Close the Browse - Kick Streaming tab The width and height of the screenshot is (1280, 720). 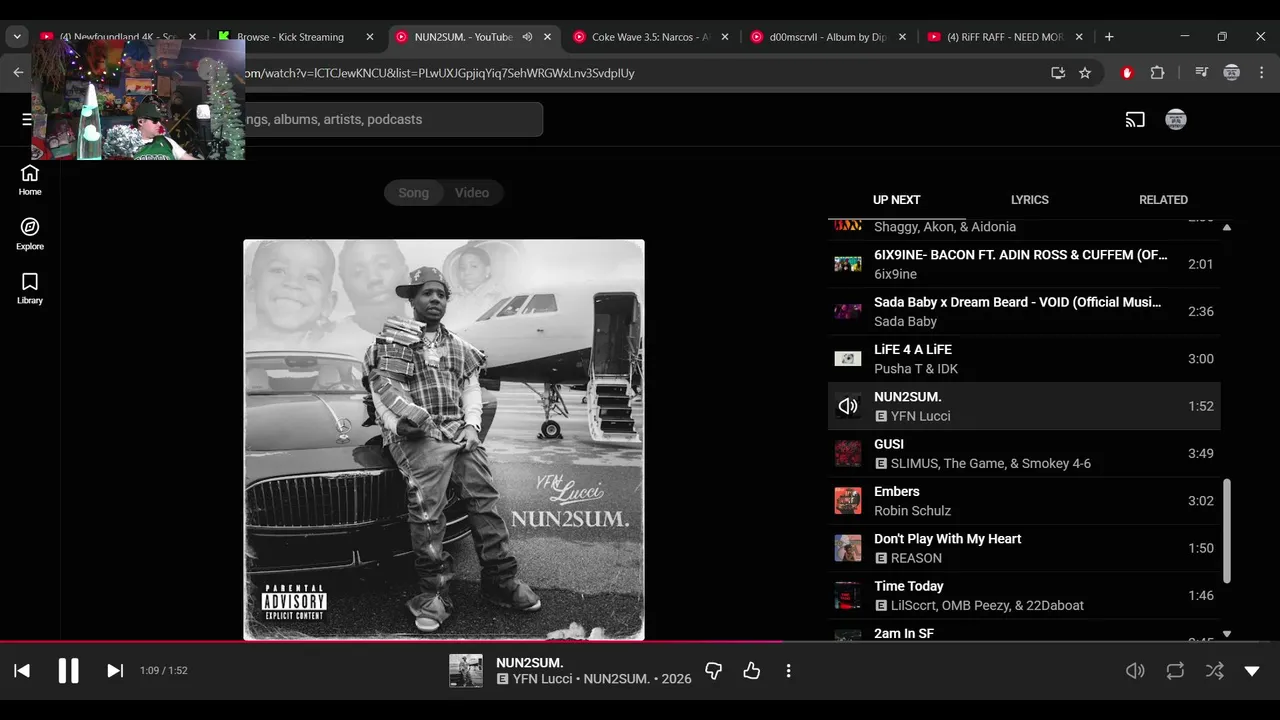370,37
